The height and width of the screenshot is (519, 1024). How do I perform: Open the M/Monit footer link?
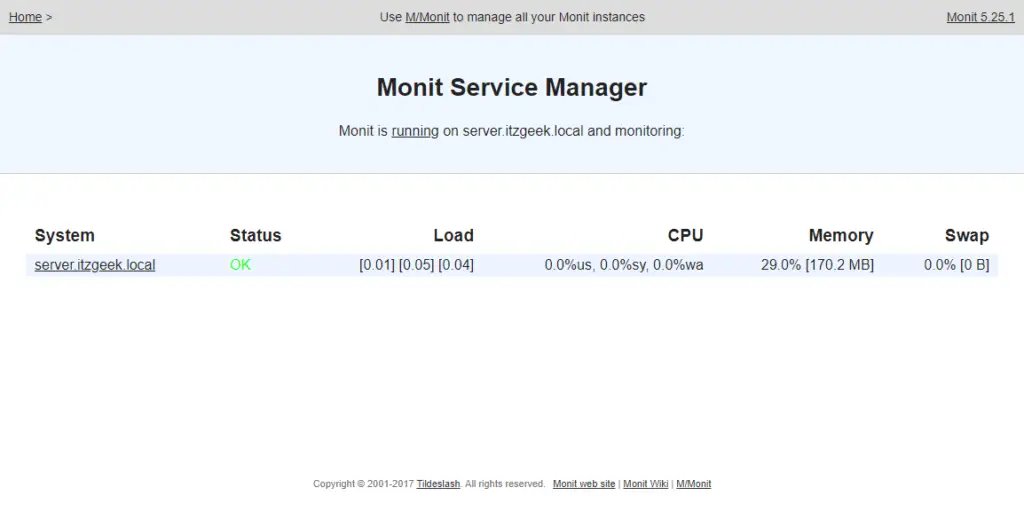coord(694,484)
